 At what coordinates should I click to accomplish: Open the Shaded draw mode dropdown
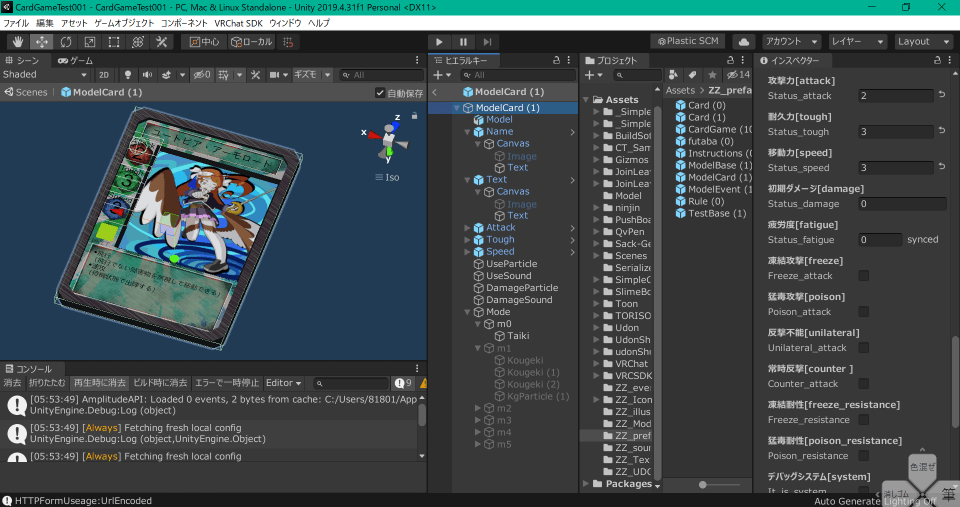point(45,75)
